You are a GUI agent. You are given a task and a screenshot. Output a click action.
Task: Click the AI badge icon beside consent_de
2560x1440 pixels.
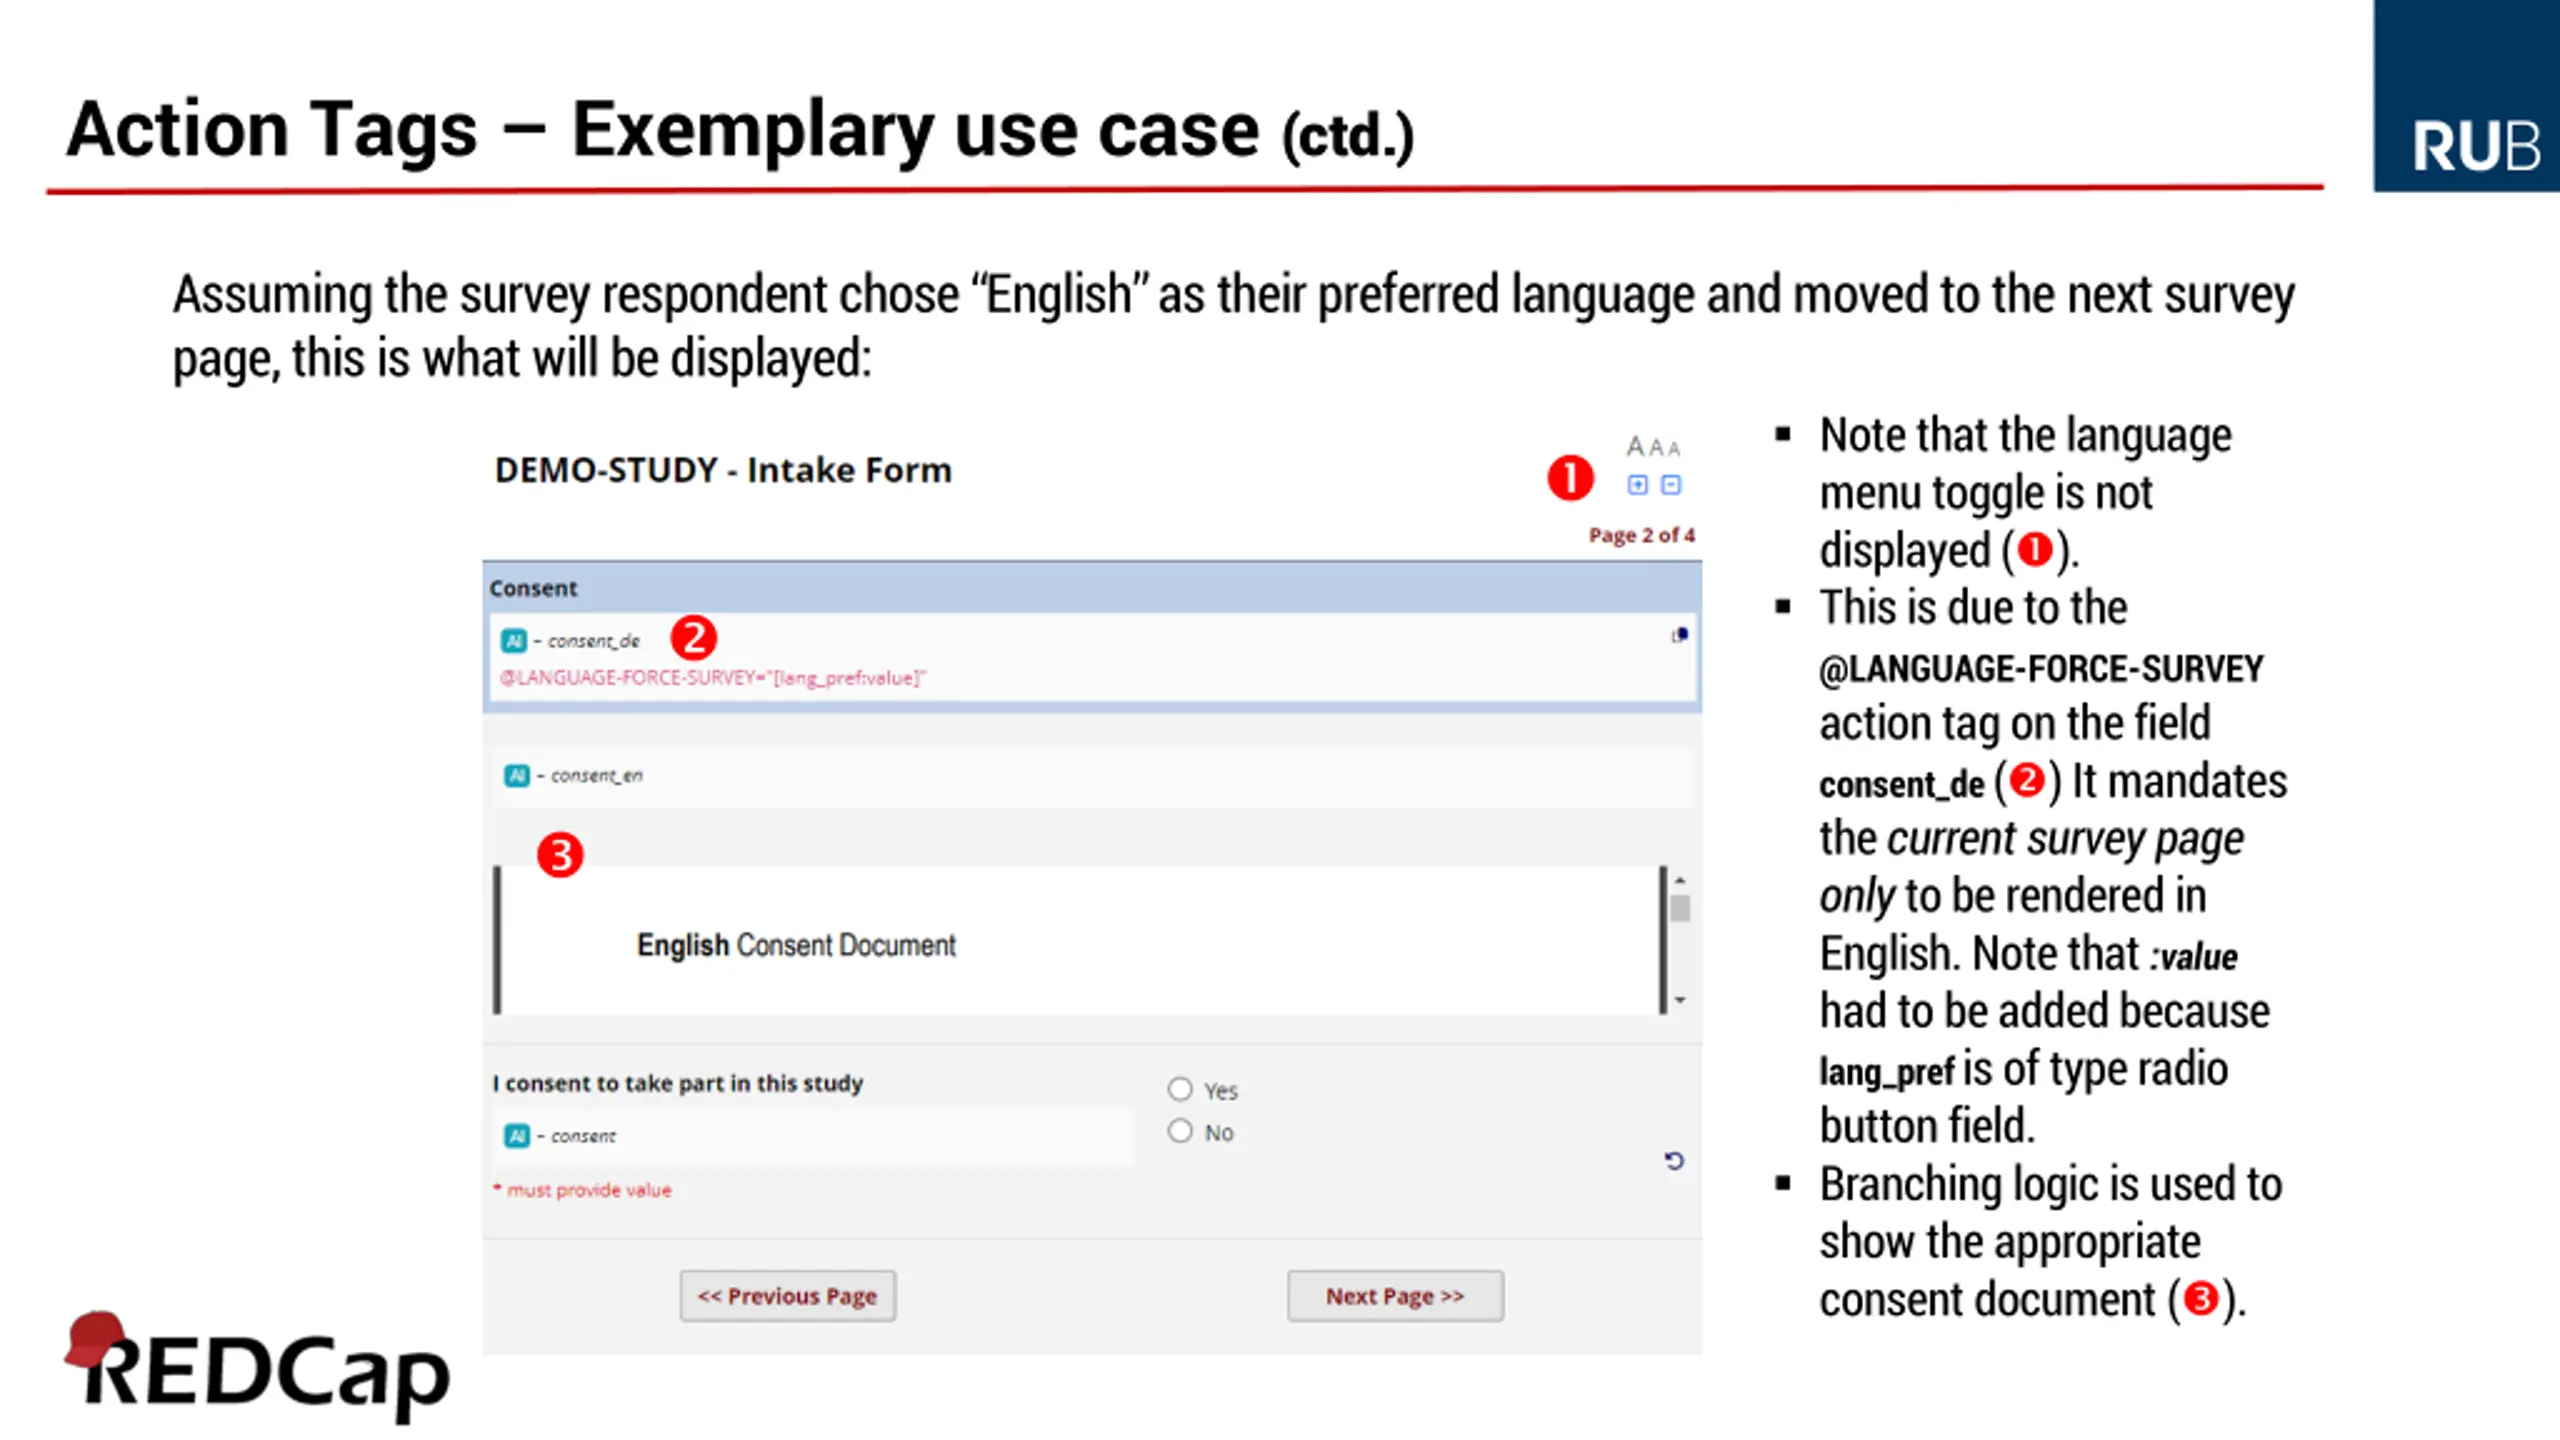tap(514, 641)
